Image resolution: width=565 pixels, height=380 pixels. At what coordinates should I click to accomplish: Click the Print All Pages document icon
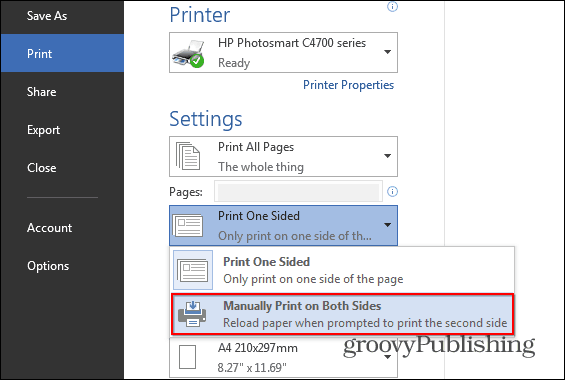(x=188, y=156)
